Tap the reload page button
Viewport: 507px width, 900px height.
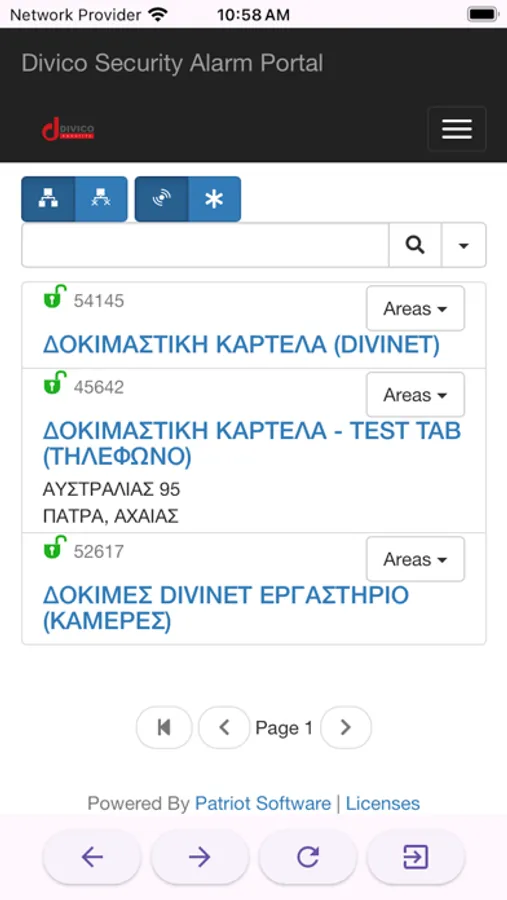coord(308,857)
